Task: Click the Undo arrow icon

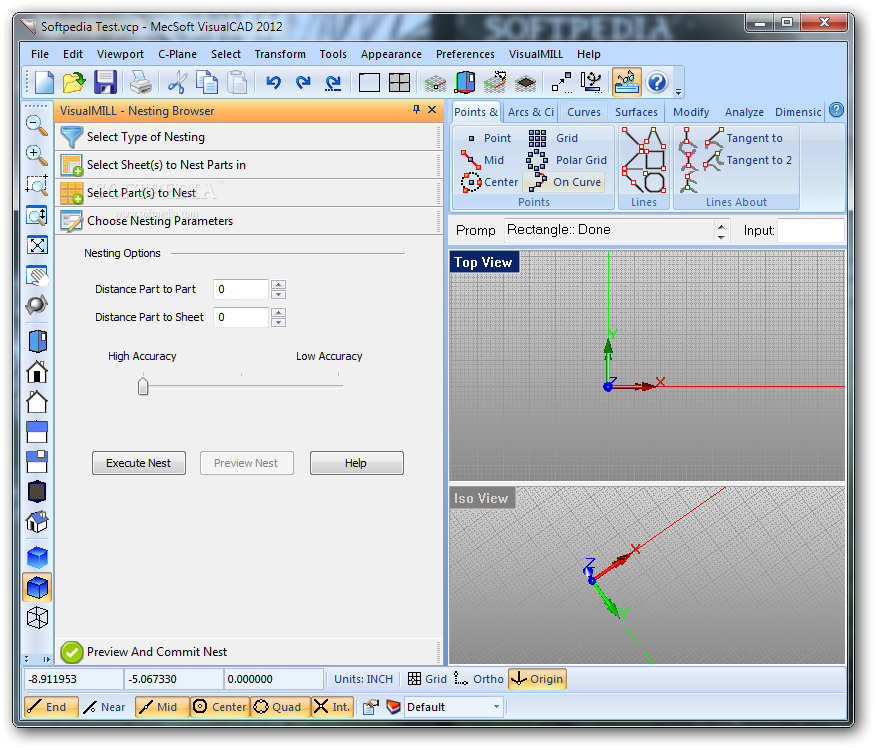Action: click(273, 83)
